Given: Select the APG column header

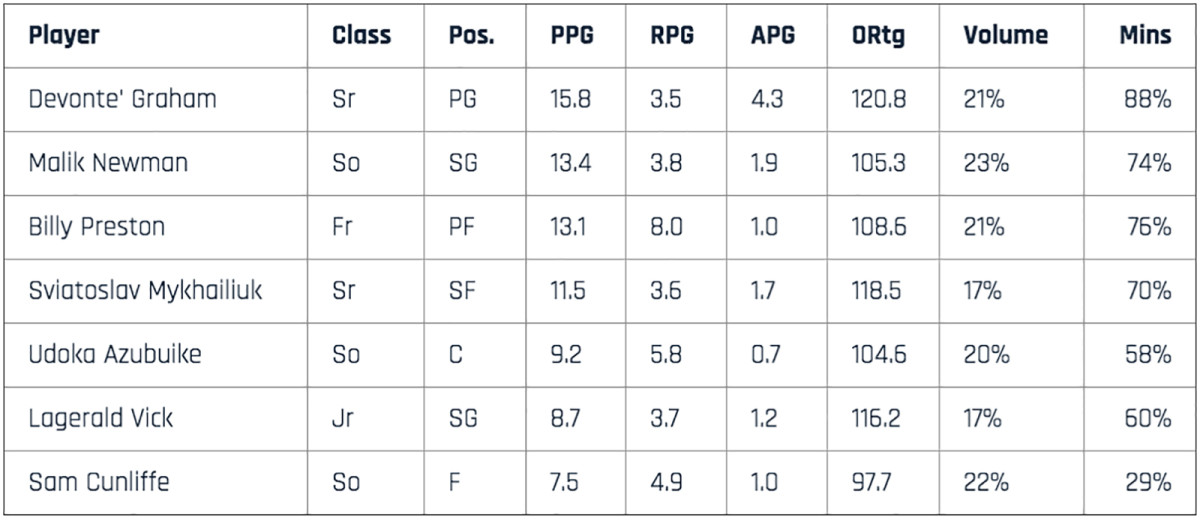Looking at the screenshot, I should point(772,36).
